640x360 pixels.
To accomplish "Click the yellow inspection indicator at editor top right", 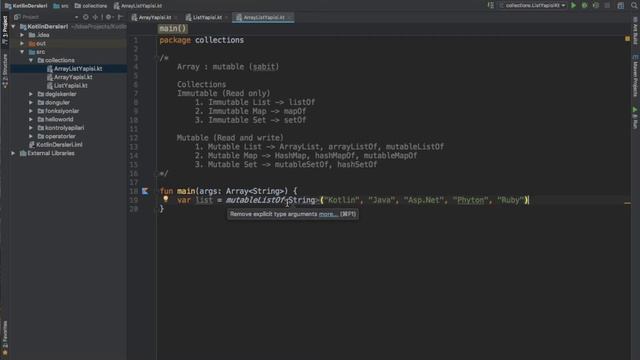I will click(x=627, y=39).
